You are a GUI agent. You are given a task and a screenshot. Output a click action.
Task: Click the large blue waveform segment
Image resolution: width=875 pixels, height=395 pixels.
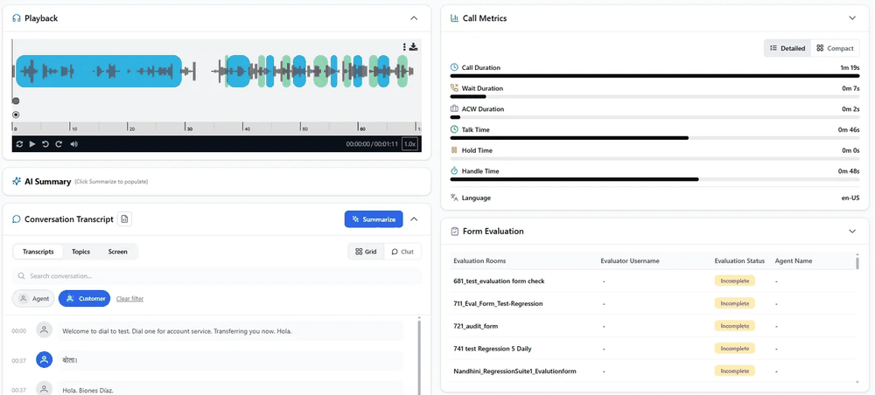99,71
